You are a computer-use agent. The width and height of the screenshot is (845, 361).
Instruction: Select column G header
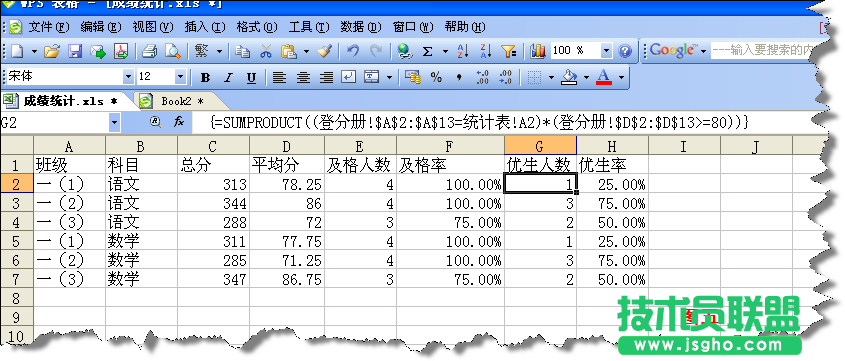(541, 146)
